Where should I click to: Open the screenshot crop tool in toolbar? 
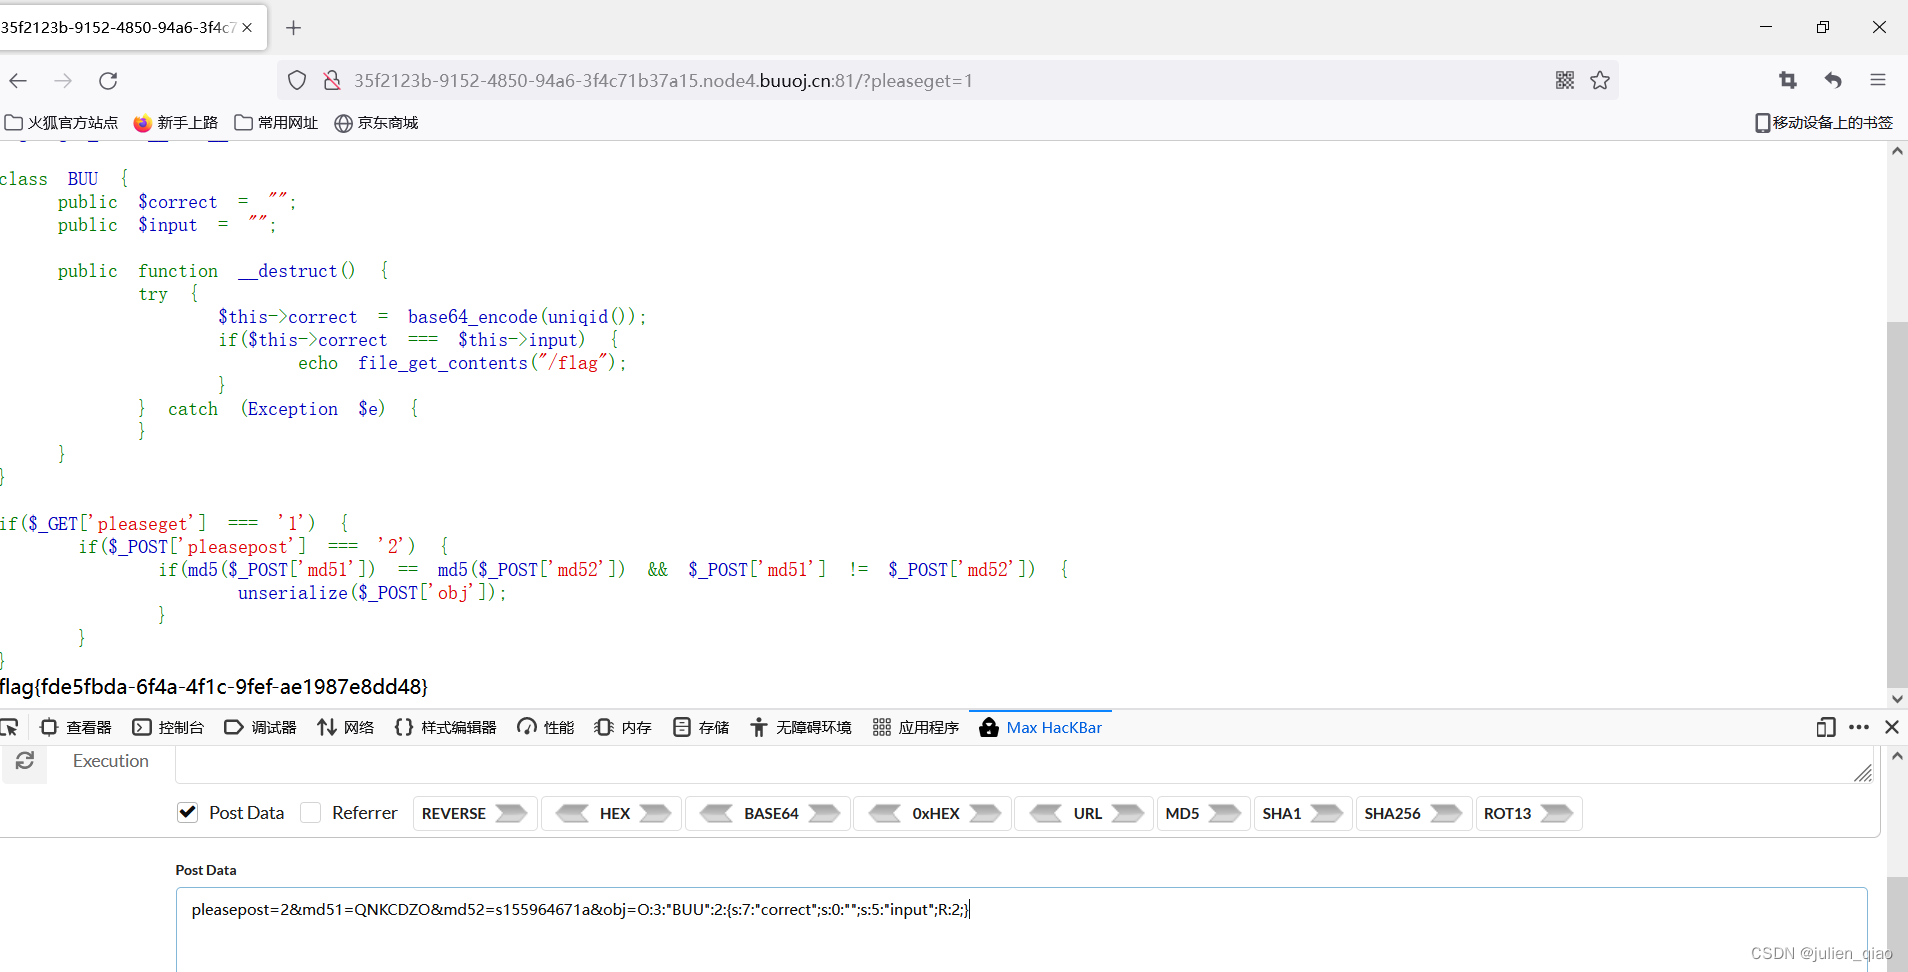pyautogui.click(x=1788, y=80)
